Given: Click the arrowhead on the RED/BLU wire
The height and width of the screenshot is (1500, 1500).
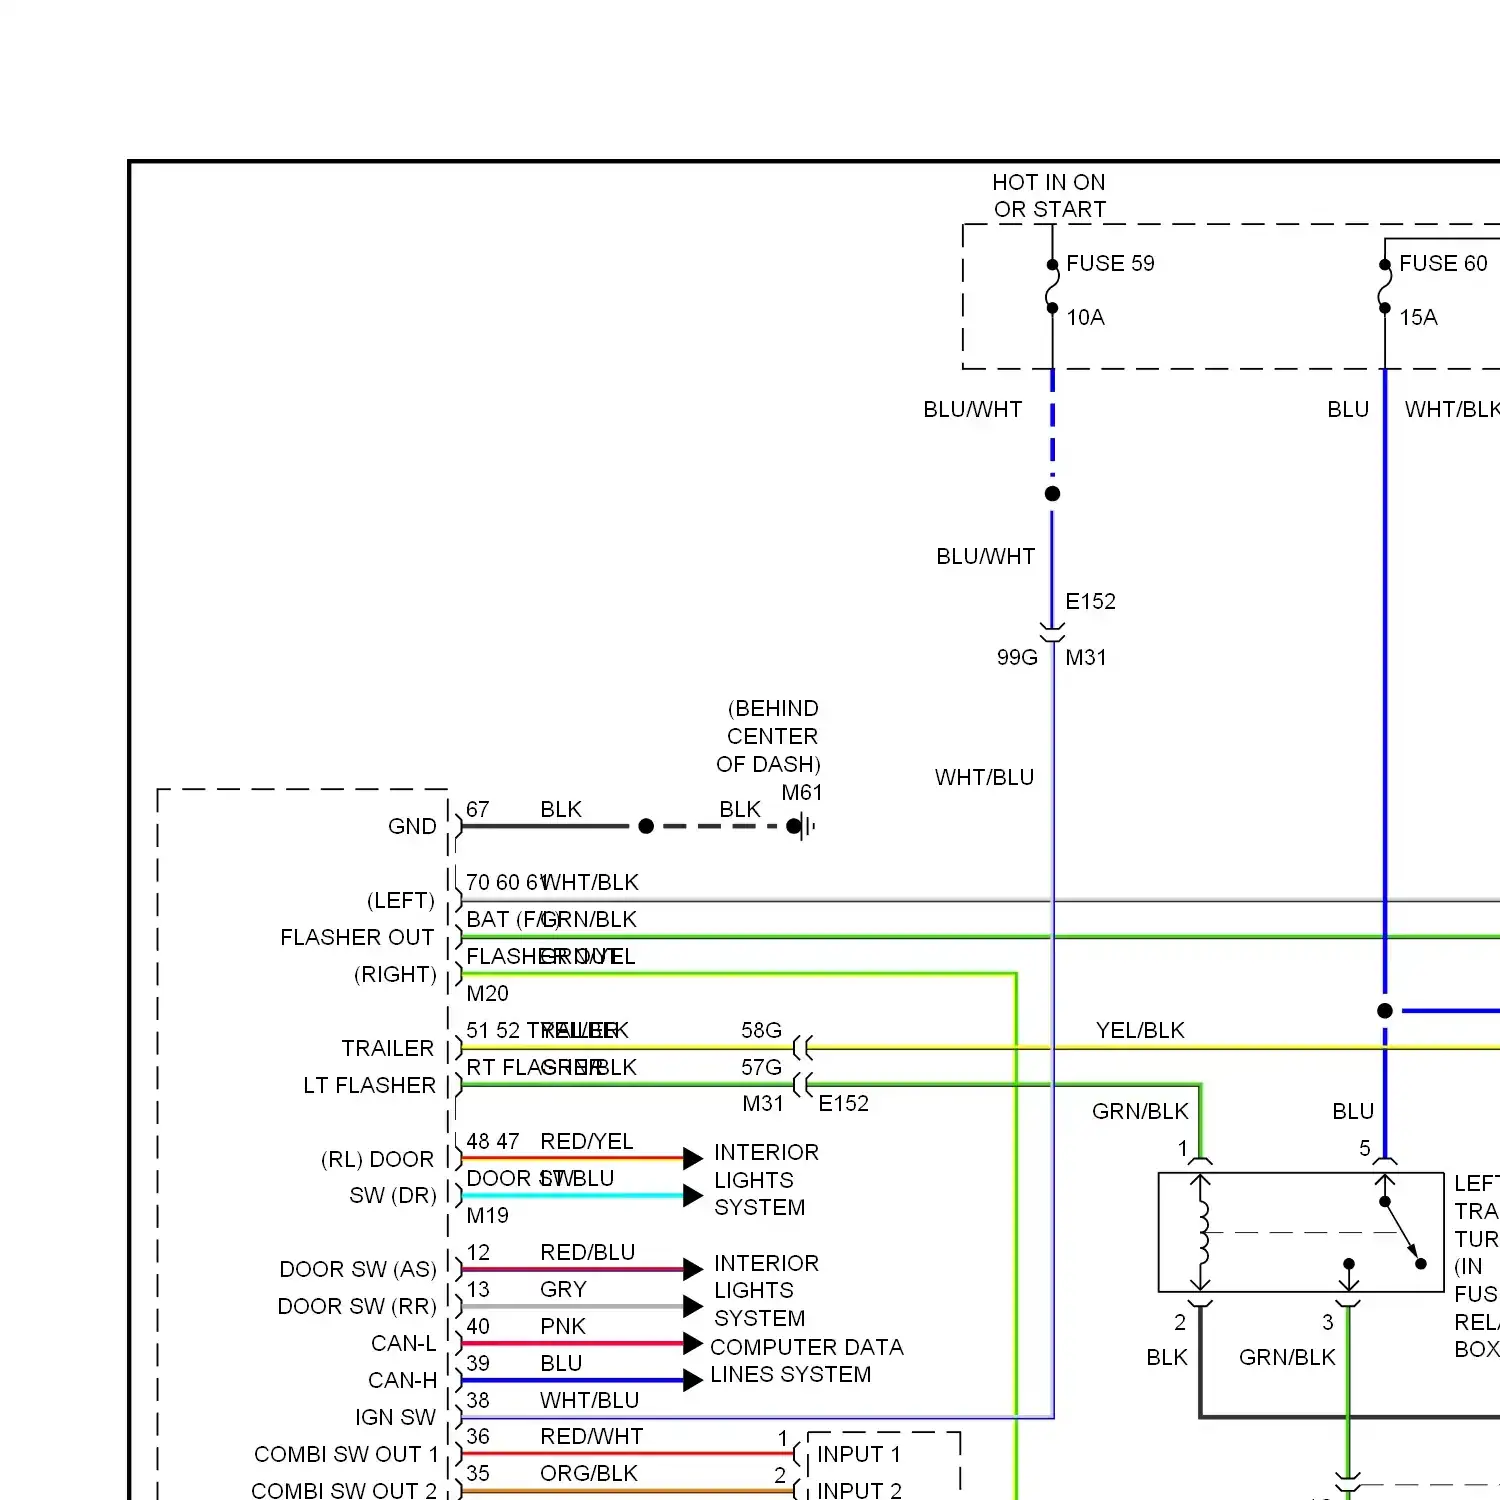Looking at the screenshot, I should coord(693,1269).
